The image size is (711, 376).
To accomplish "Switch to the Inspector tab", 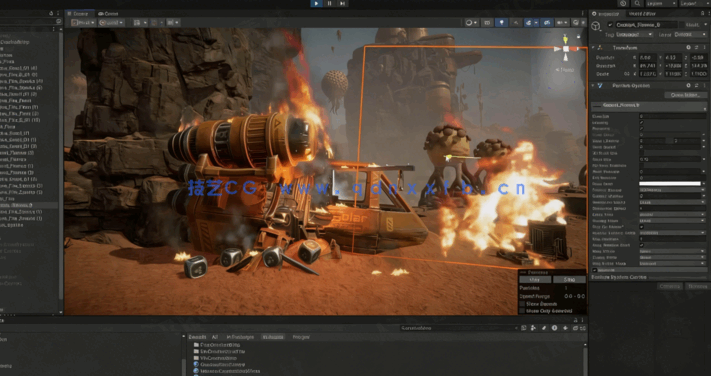I will pos(608,14).
